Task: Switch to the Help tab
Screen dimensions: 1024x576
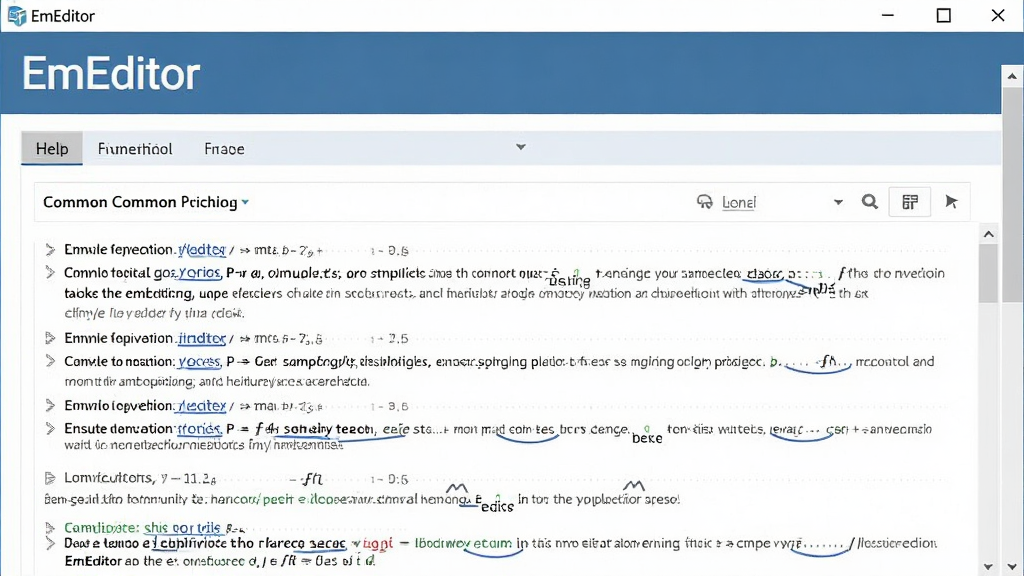Action: [x=52, y=148]
